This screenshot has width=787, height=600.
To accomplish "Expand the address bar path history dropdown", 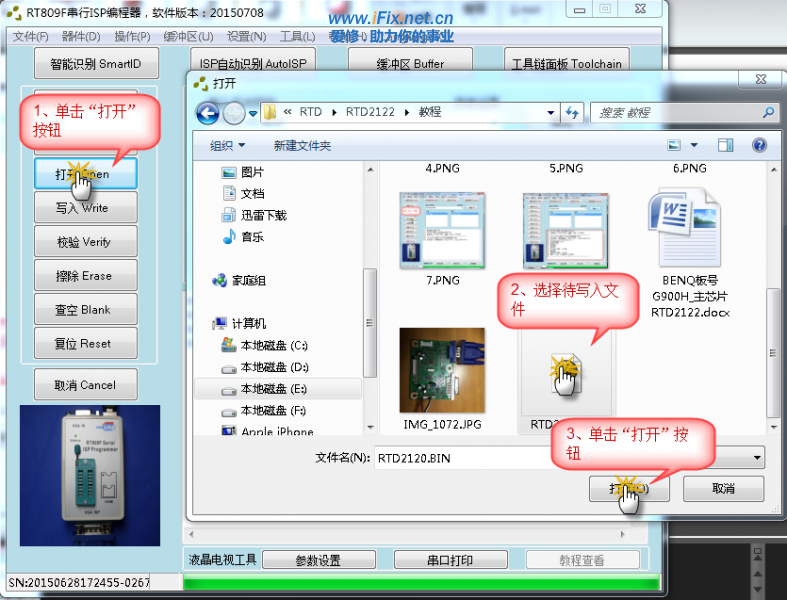I will (551, 112).
